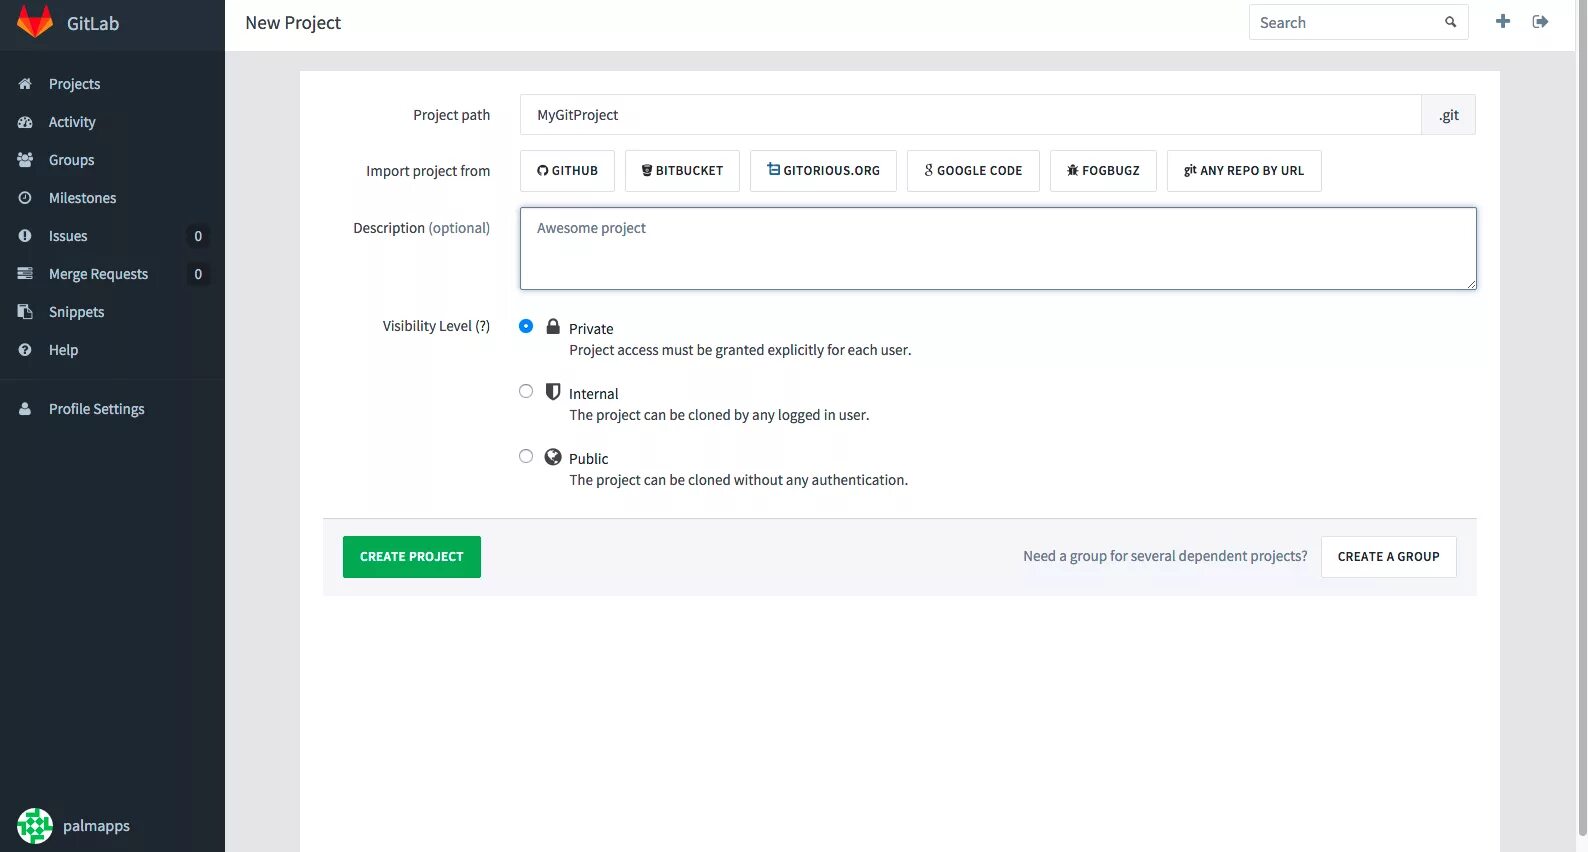Click the palmapps username link
Viewport: 1588px width, 852px height.
[96, 826]
